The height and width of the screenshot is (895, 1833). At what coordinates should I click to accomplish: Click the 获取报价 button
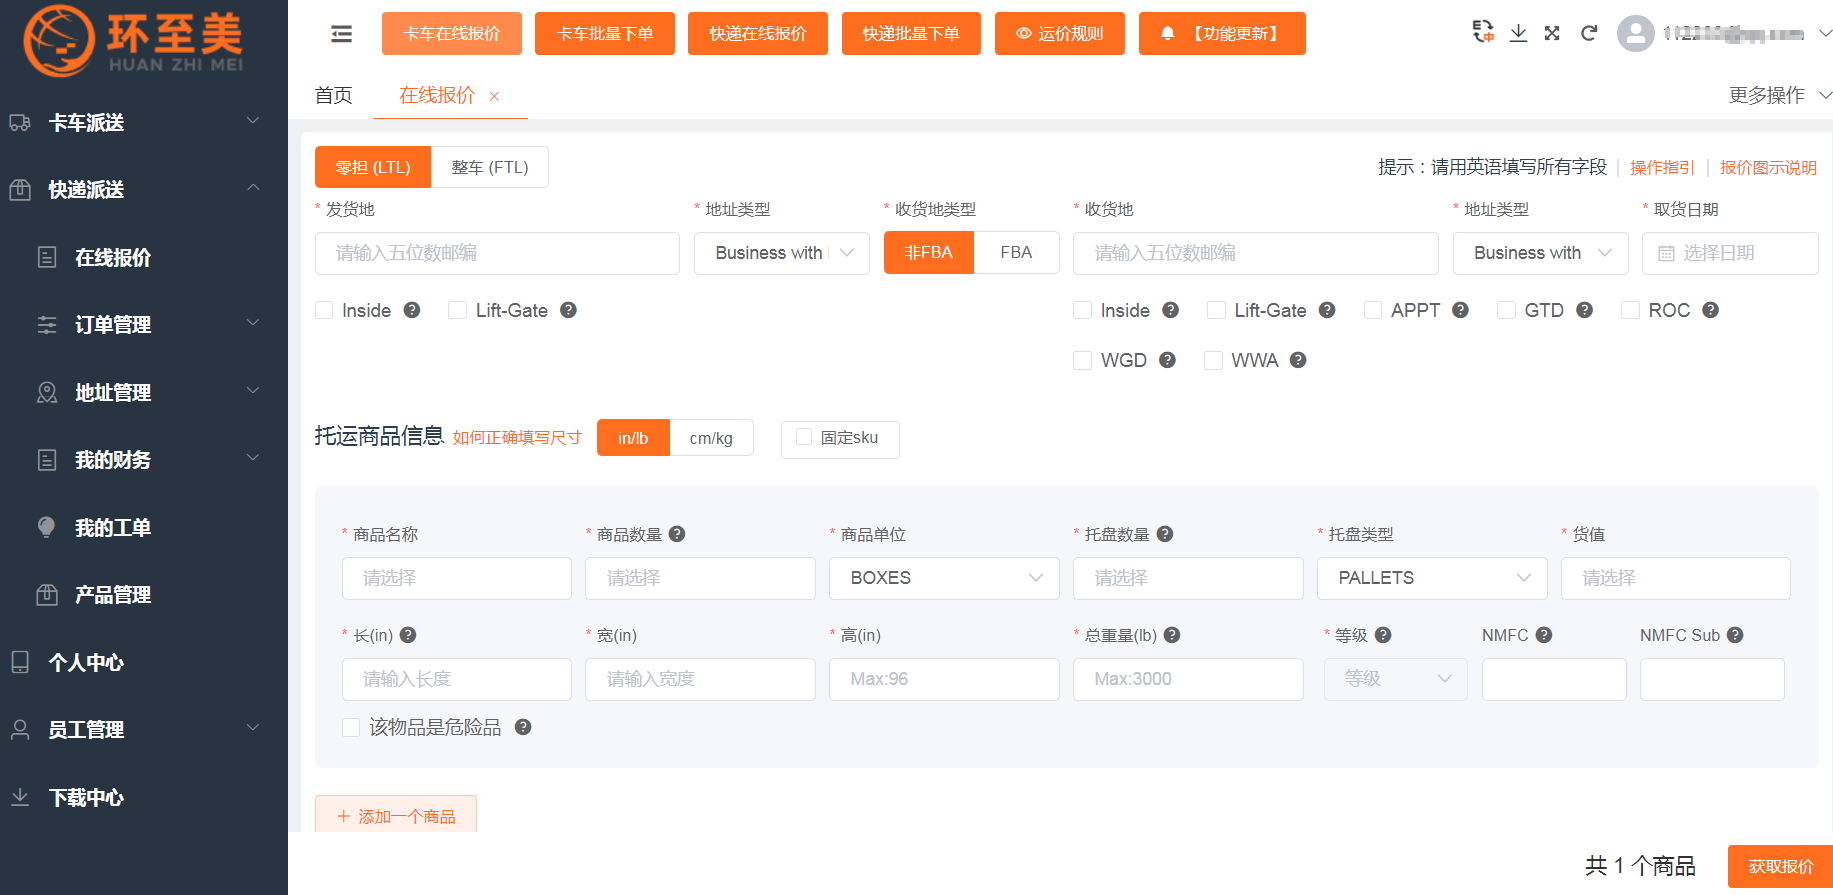point(1780,866)
